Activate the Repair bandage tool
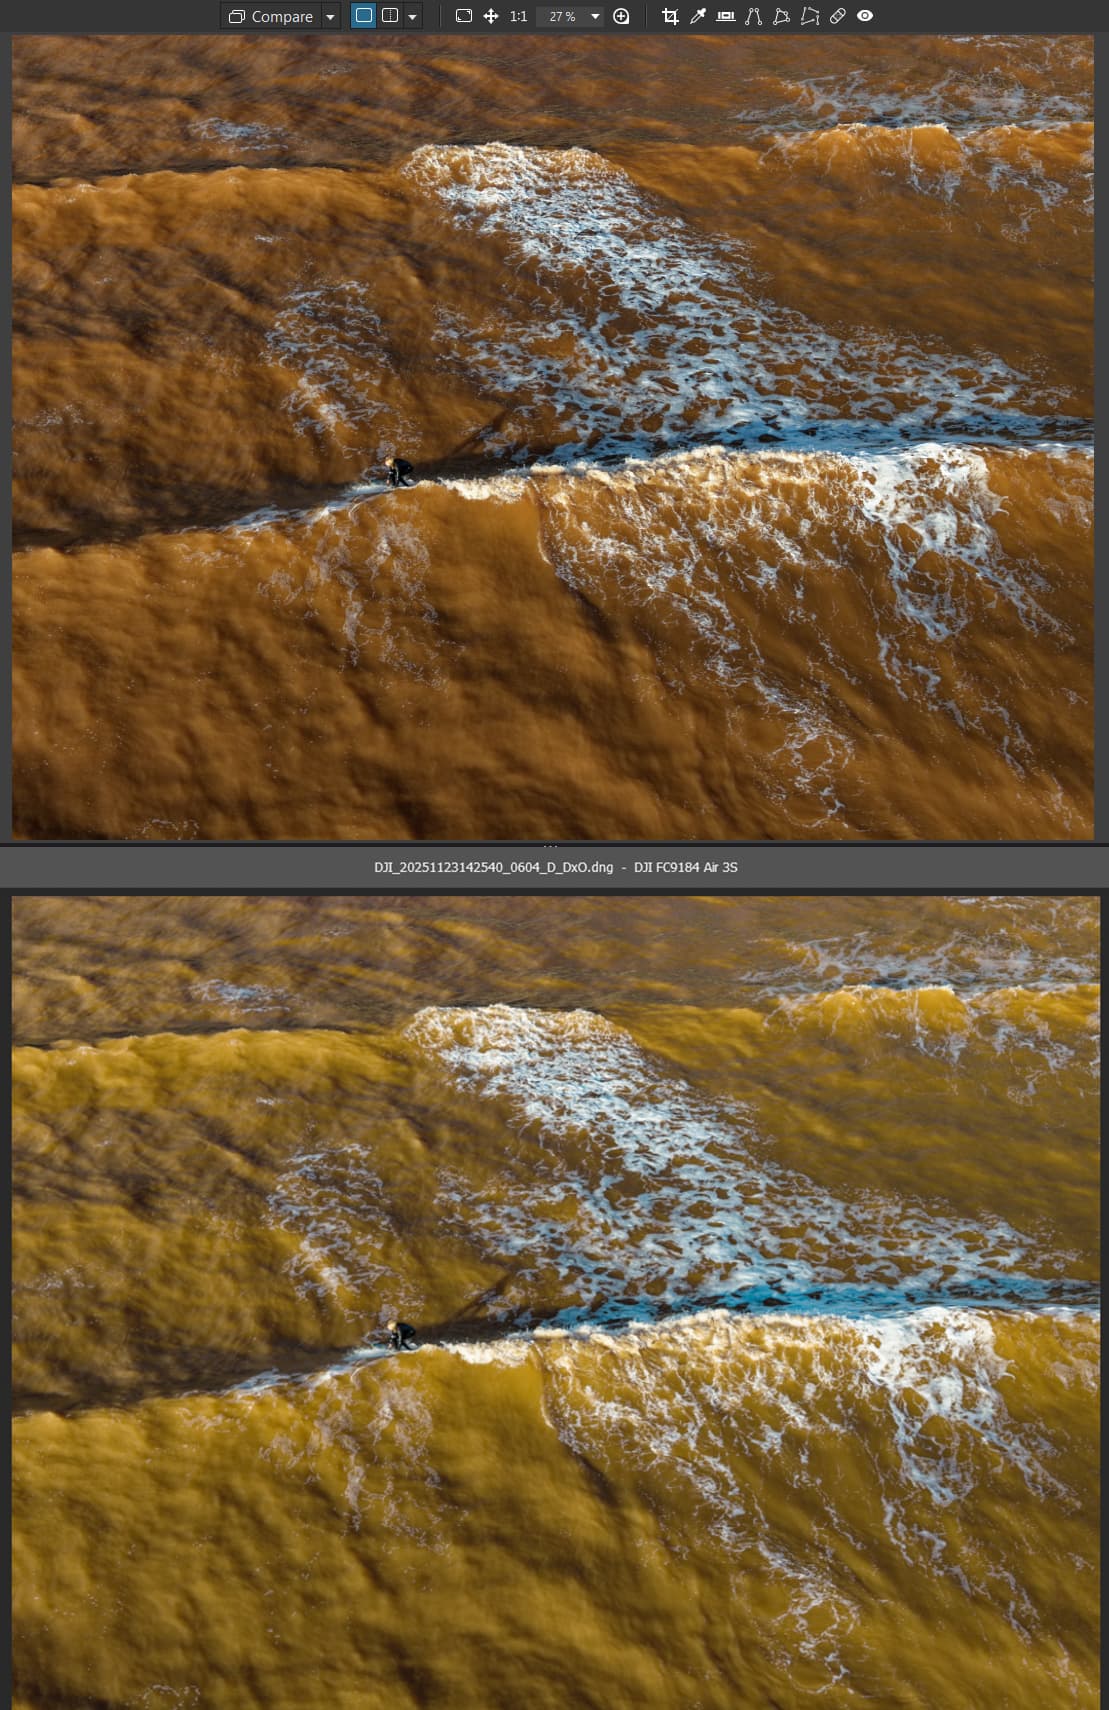 (838, 16)
